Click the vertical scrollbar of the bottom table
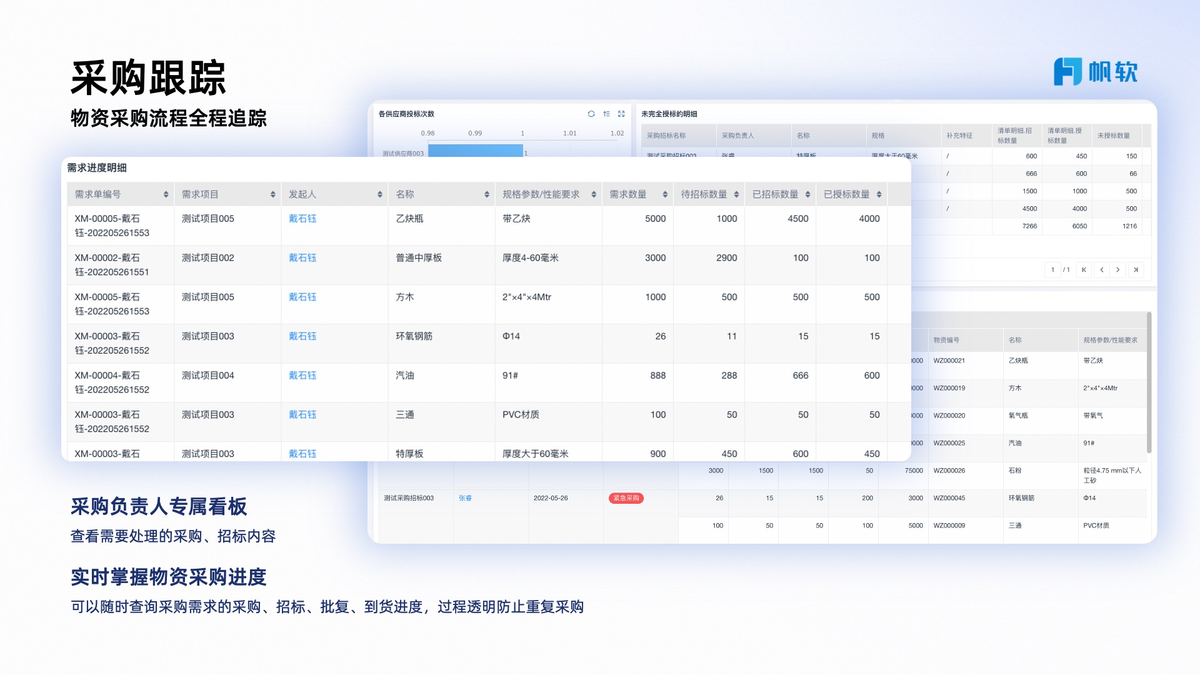1200x675 pixels. pos(1148,380)
